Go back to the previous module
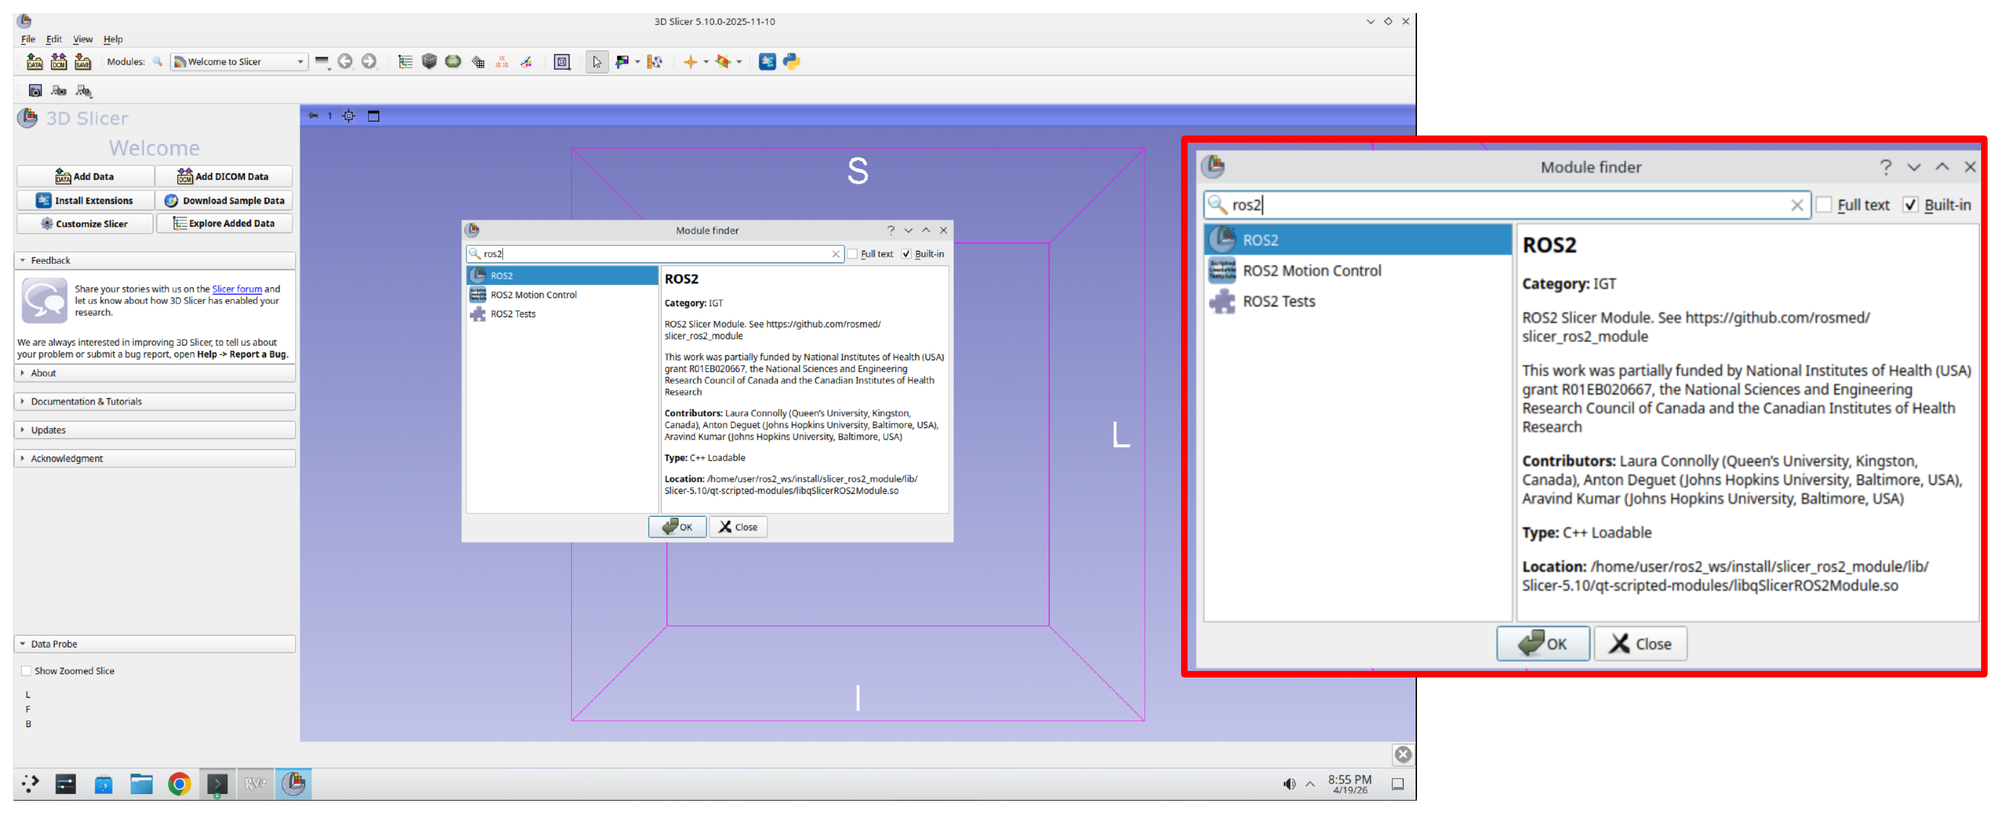The width and height of the screenshot is (2000, 813). click(345, 62)
